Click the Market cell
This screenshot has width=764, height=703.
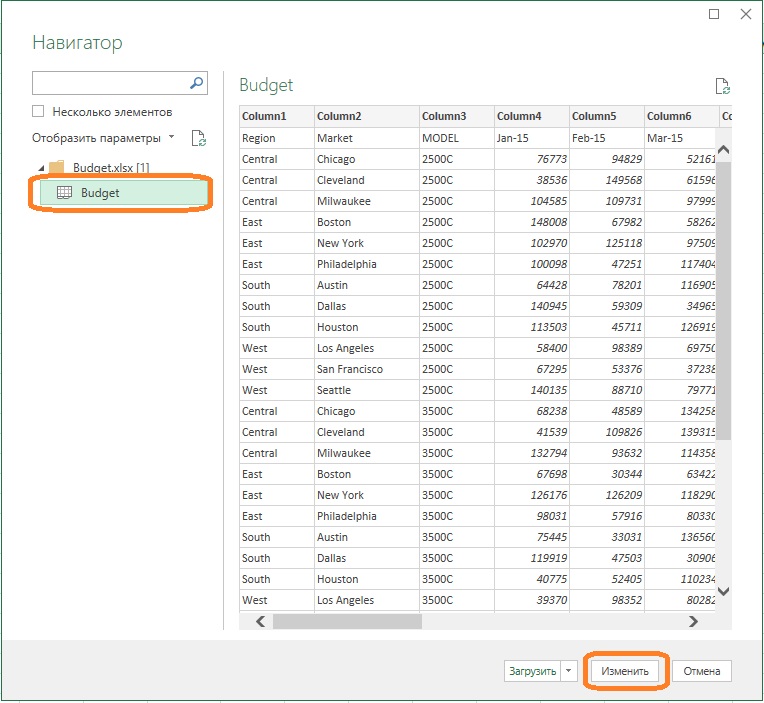pyautogui.click(x=367, y=138)
